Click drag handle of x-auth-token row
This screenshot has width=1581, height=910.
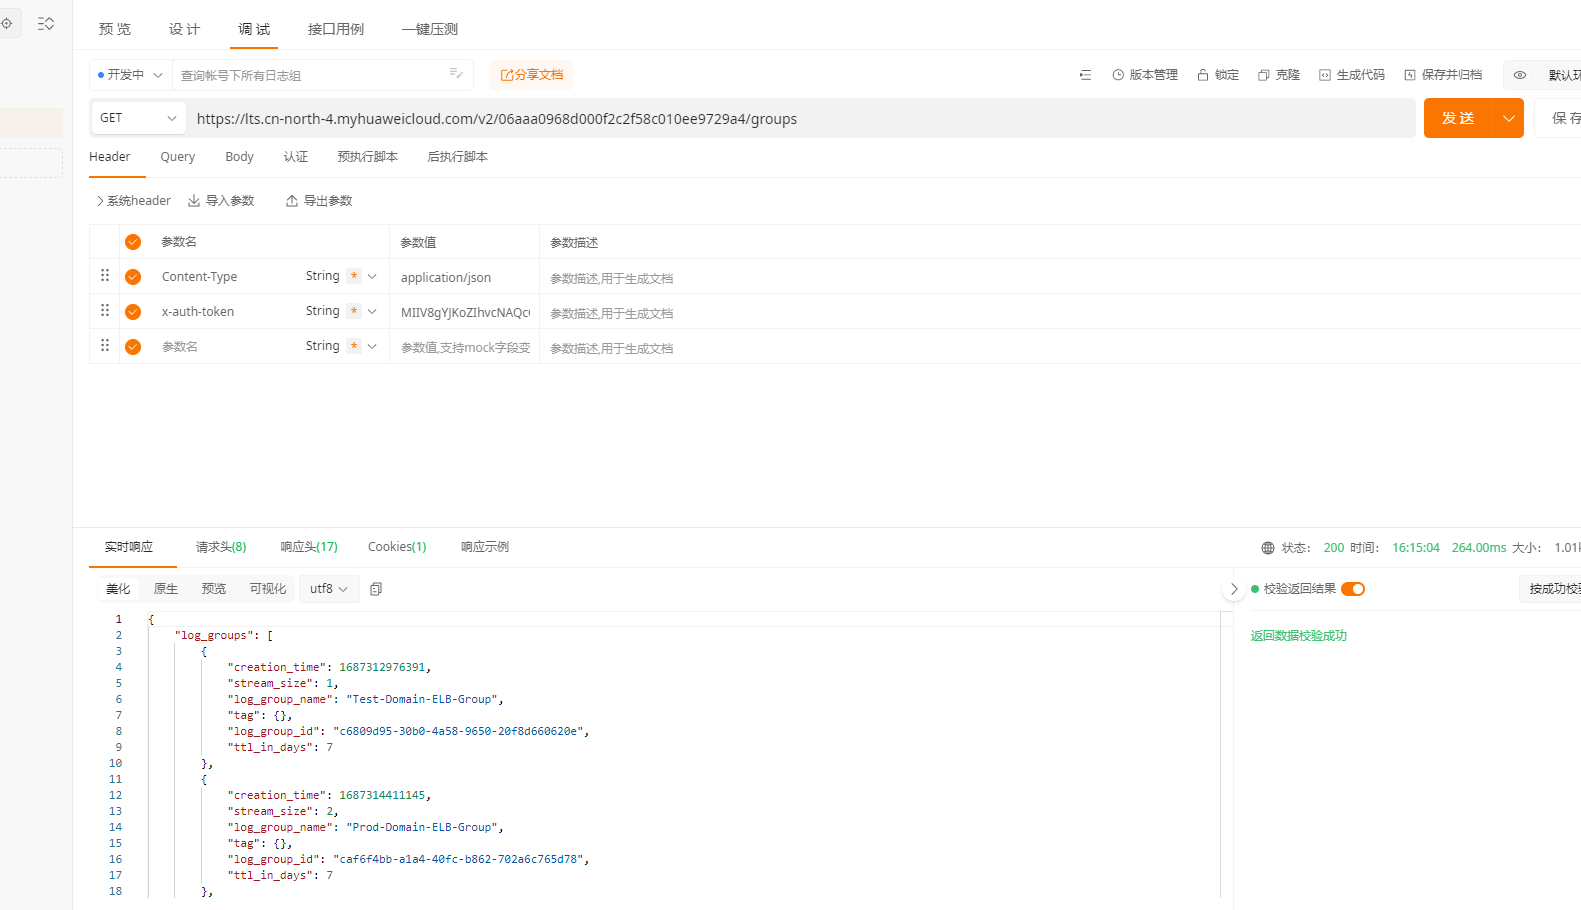(x=105, y=310)
